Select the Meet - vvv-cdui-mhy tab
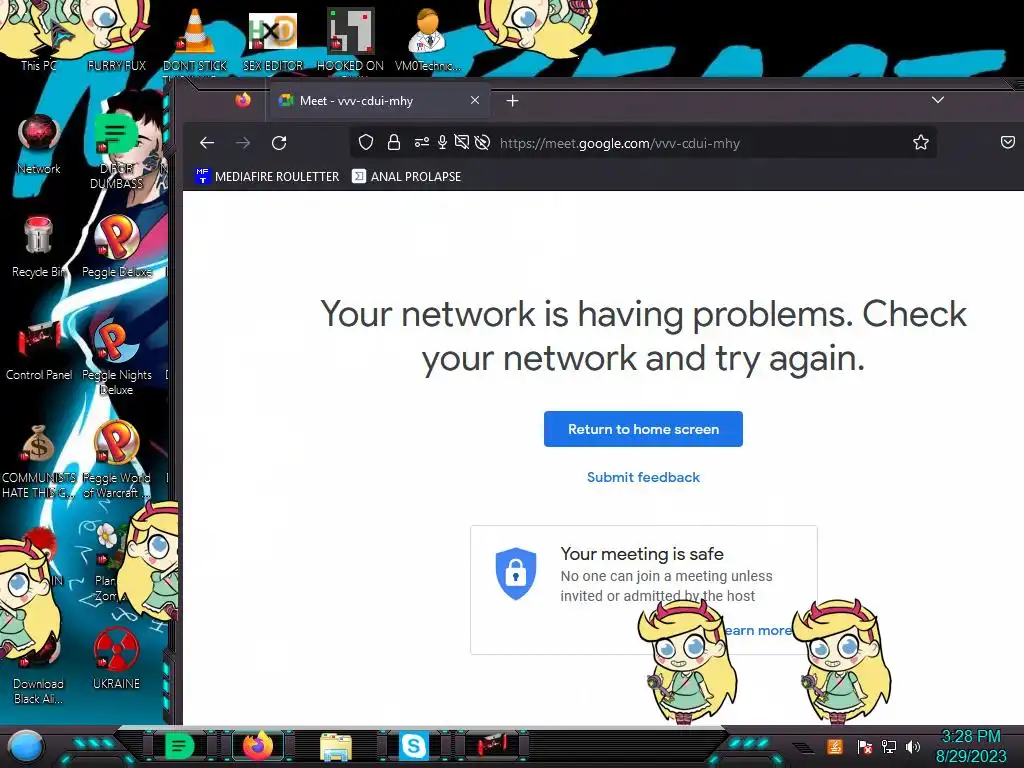Screen dimensions: 1024x768 [x=379, y=101]
